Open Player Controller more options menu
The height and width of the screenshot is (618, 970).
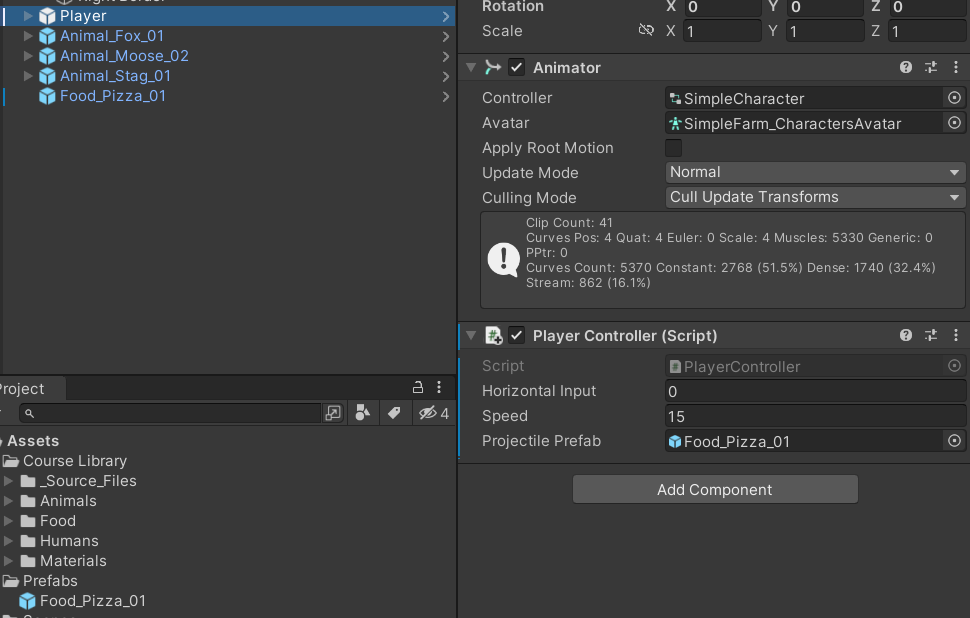coord(956,335)
